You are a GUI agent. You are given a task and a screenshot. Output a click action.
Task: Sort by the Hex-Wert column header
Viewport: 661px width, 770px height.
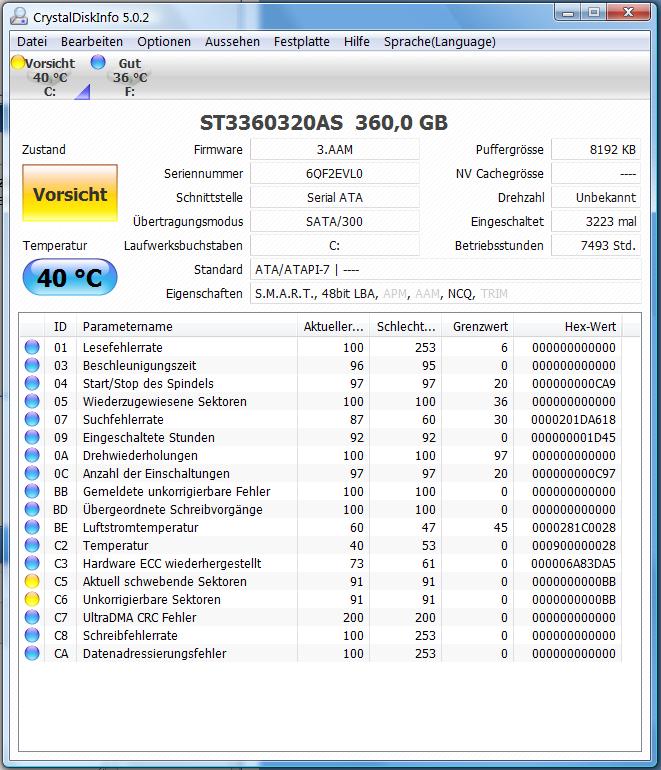pos(568,327)
